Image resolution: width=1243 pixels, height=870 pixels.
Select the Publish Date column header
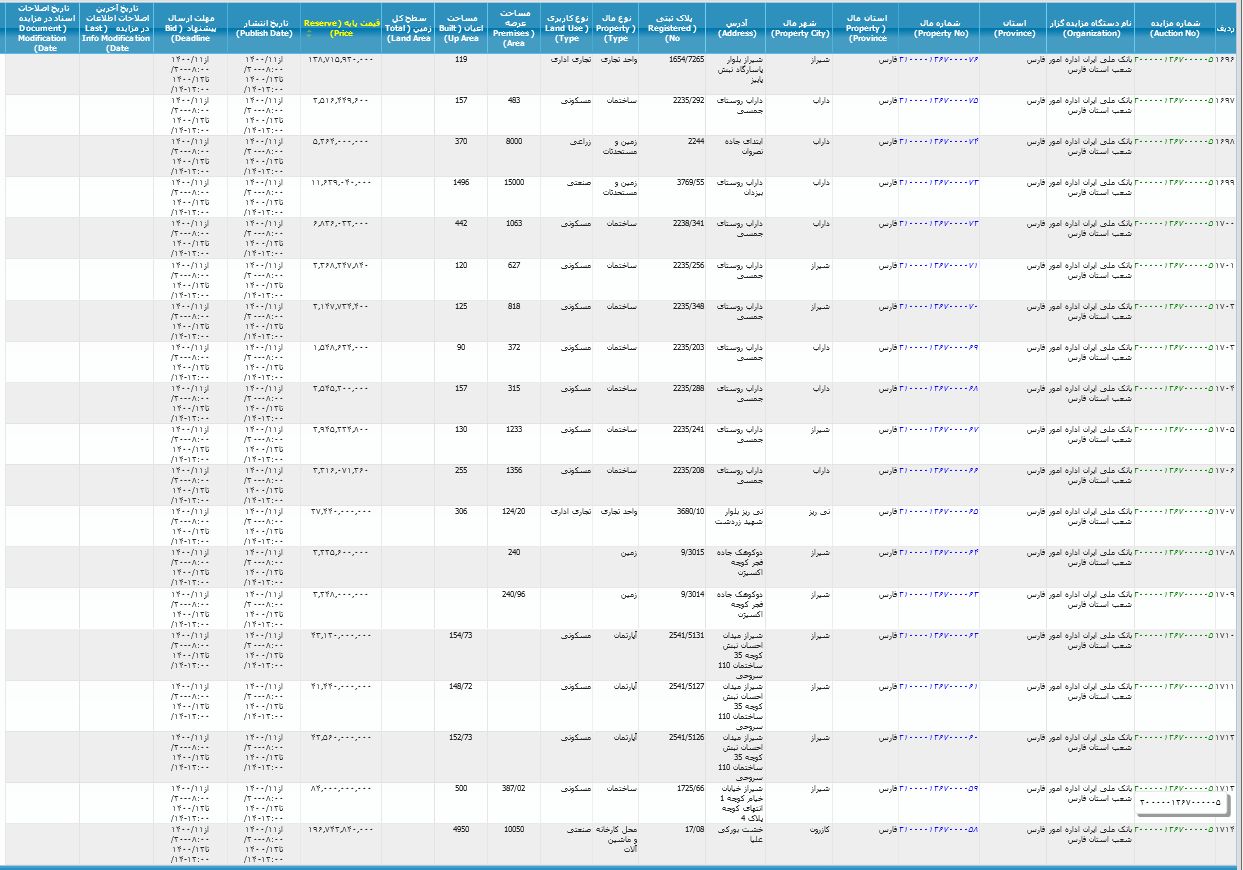click(x=263, y=27)
